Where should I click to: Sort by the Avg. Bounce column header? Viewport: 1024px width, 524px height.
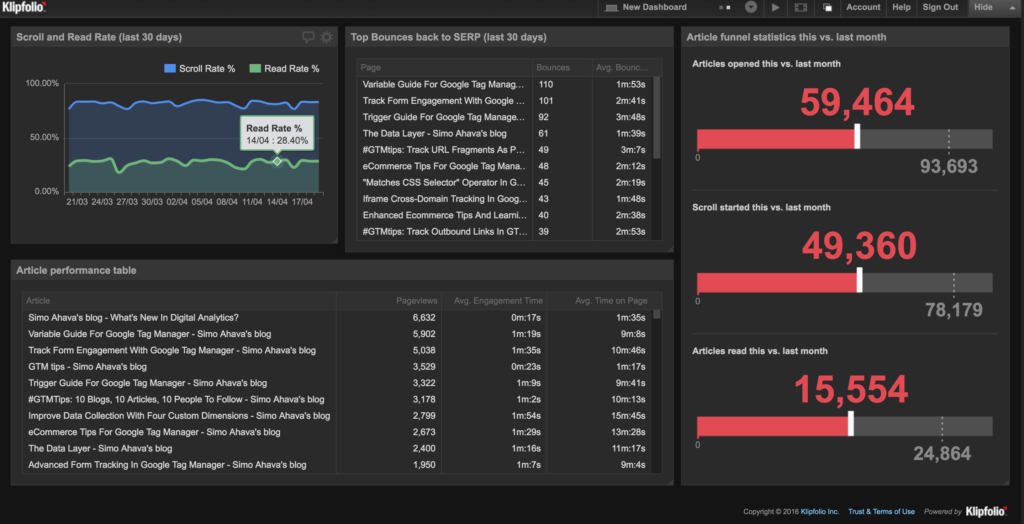[x=622, y=67]
